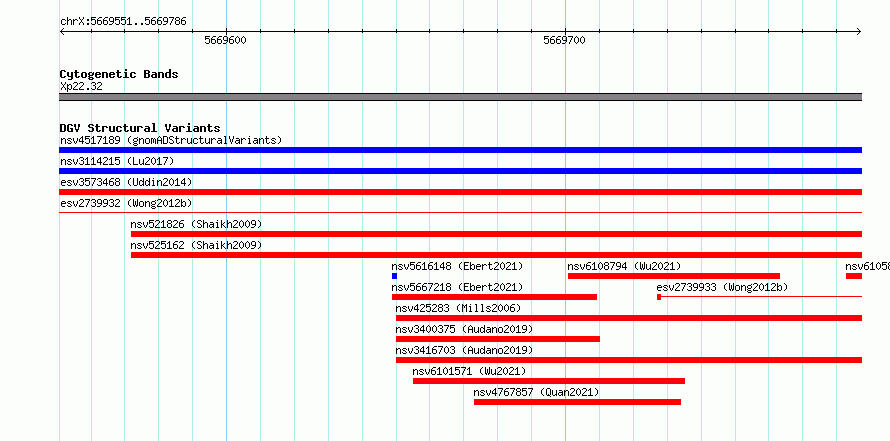
Task: Select the nsv4517189 blue variant bar
Action: pyautogui.click(x=460, y=150)
